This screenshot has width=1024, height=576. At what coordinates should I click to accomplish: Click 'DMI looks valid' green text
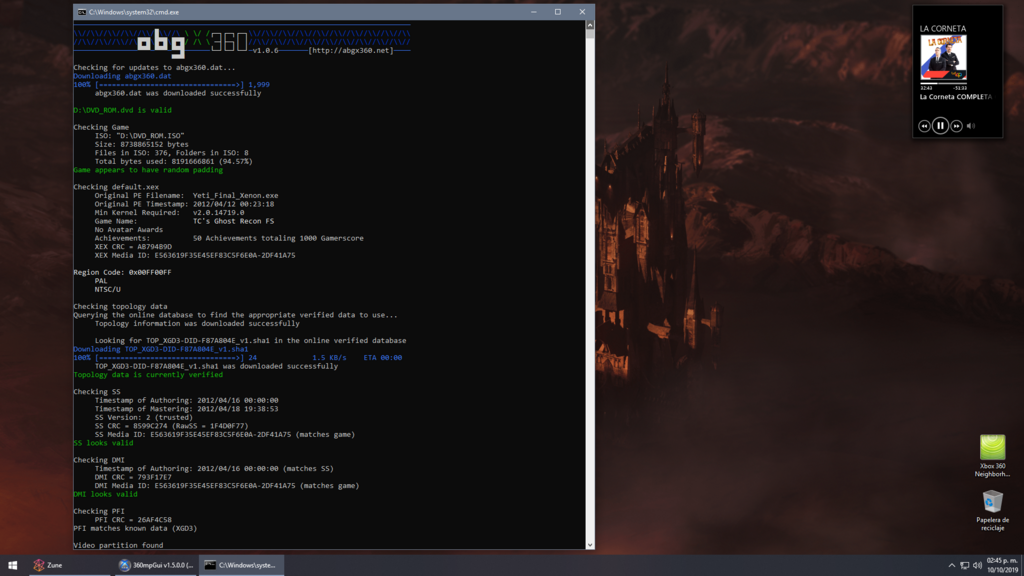point(105,494)
